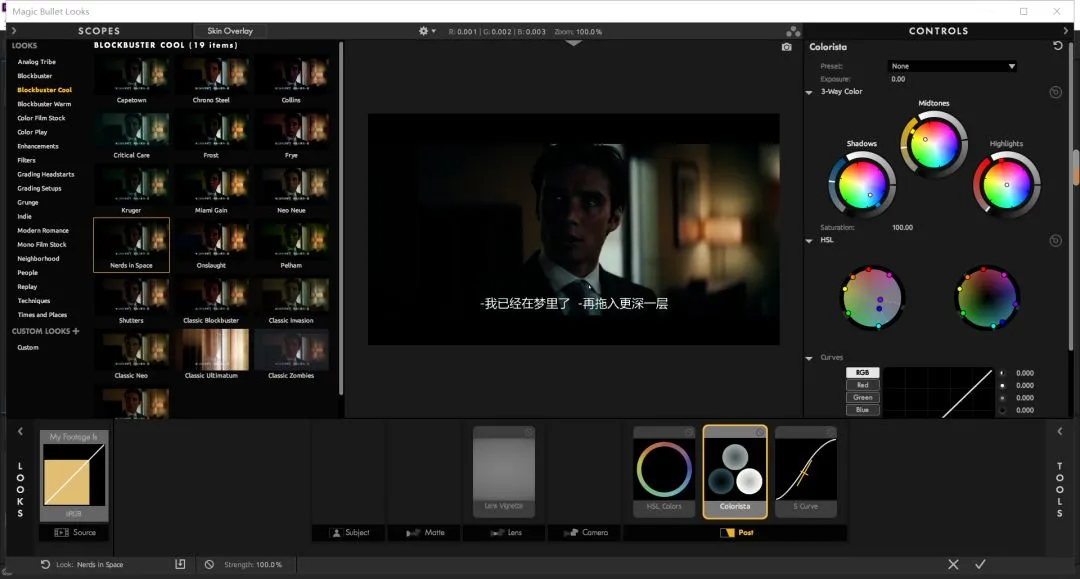
Task: Collapse the Looks drawer arrow
Action: (x=20, y=432)
